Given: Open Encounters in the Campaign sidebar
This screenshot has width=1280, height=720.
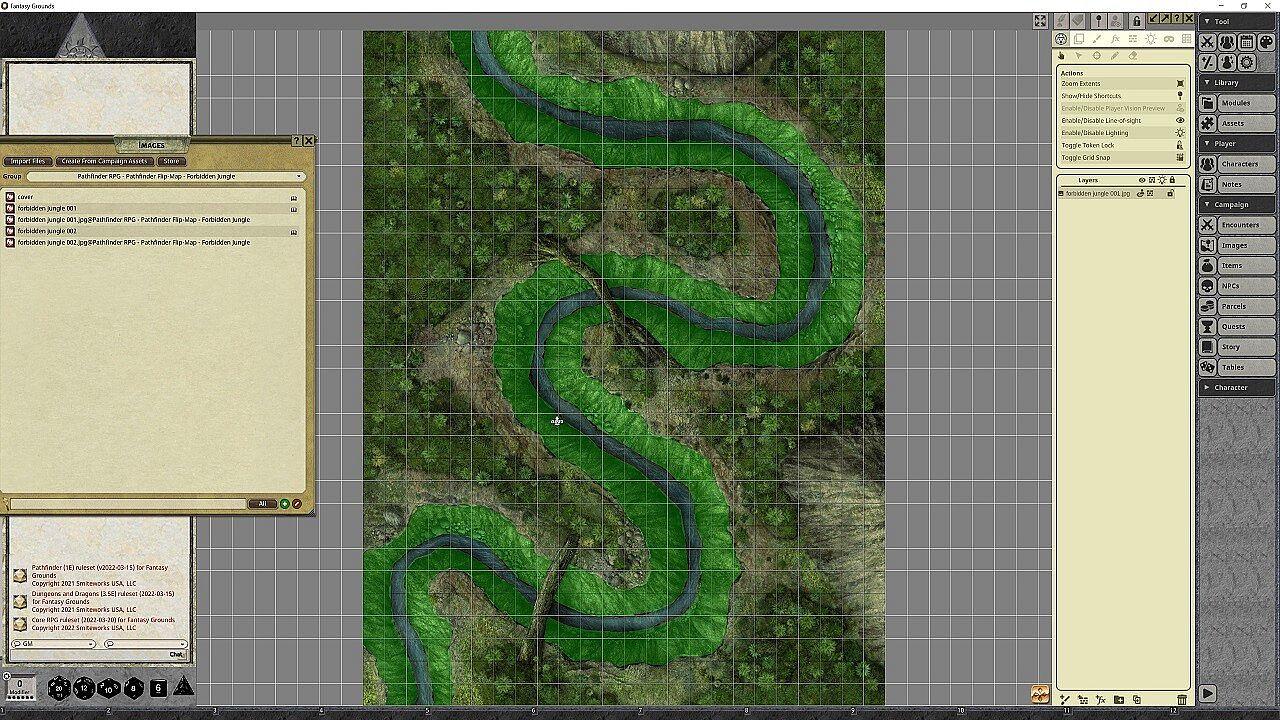Looking at the screenshot, I should tap(1238, 225).
